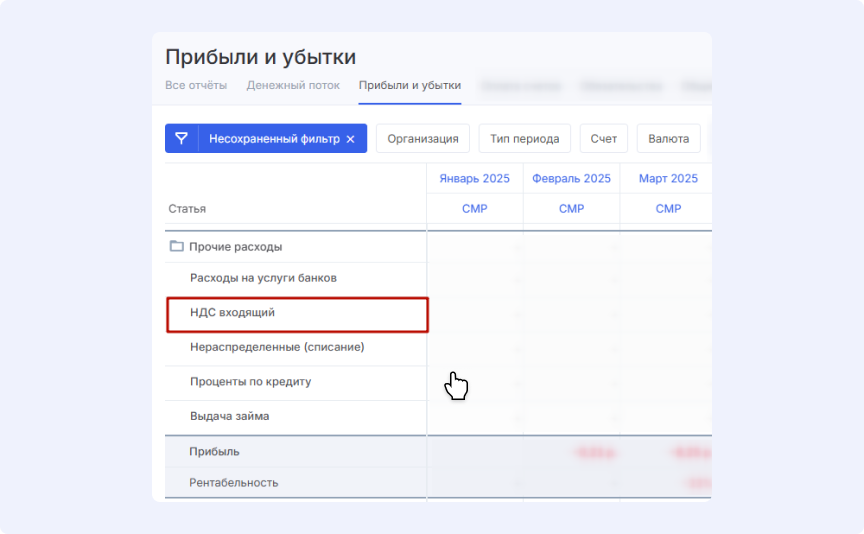Open the Валюта filter dropdown
The height and width of the screenshot is (534, 864).
(x=668, y=139)
